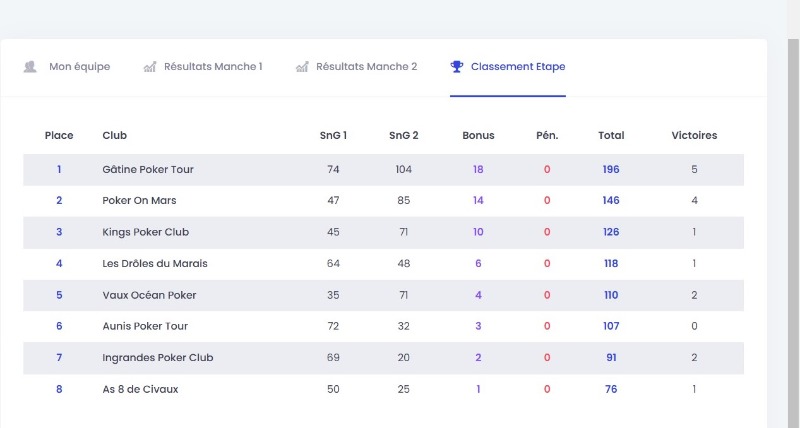Select the Classement Etape tab
This screenshot has width=800, height=428.
pyautogui.click(x=517, y=67)
